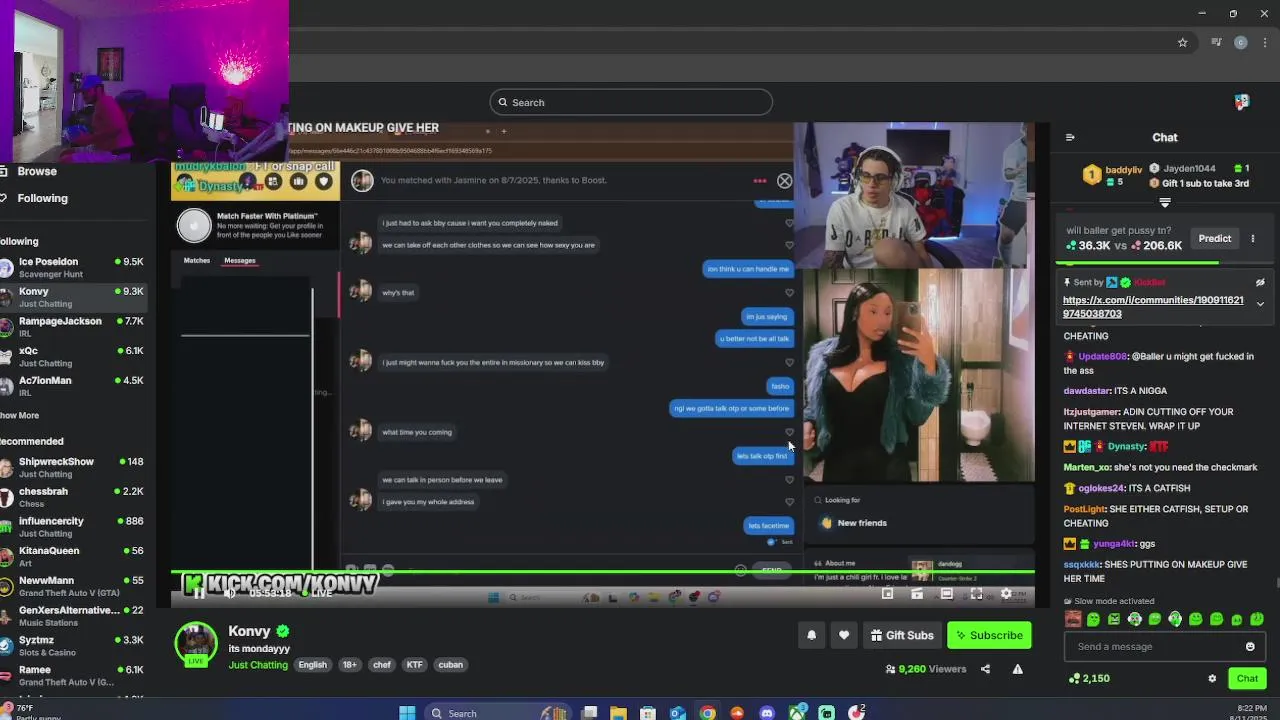1280x720 pixels.
Task: Bookmark page with star icon
Action: pos(1182,42)
